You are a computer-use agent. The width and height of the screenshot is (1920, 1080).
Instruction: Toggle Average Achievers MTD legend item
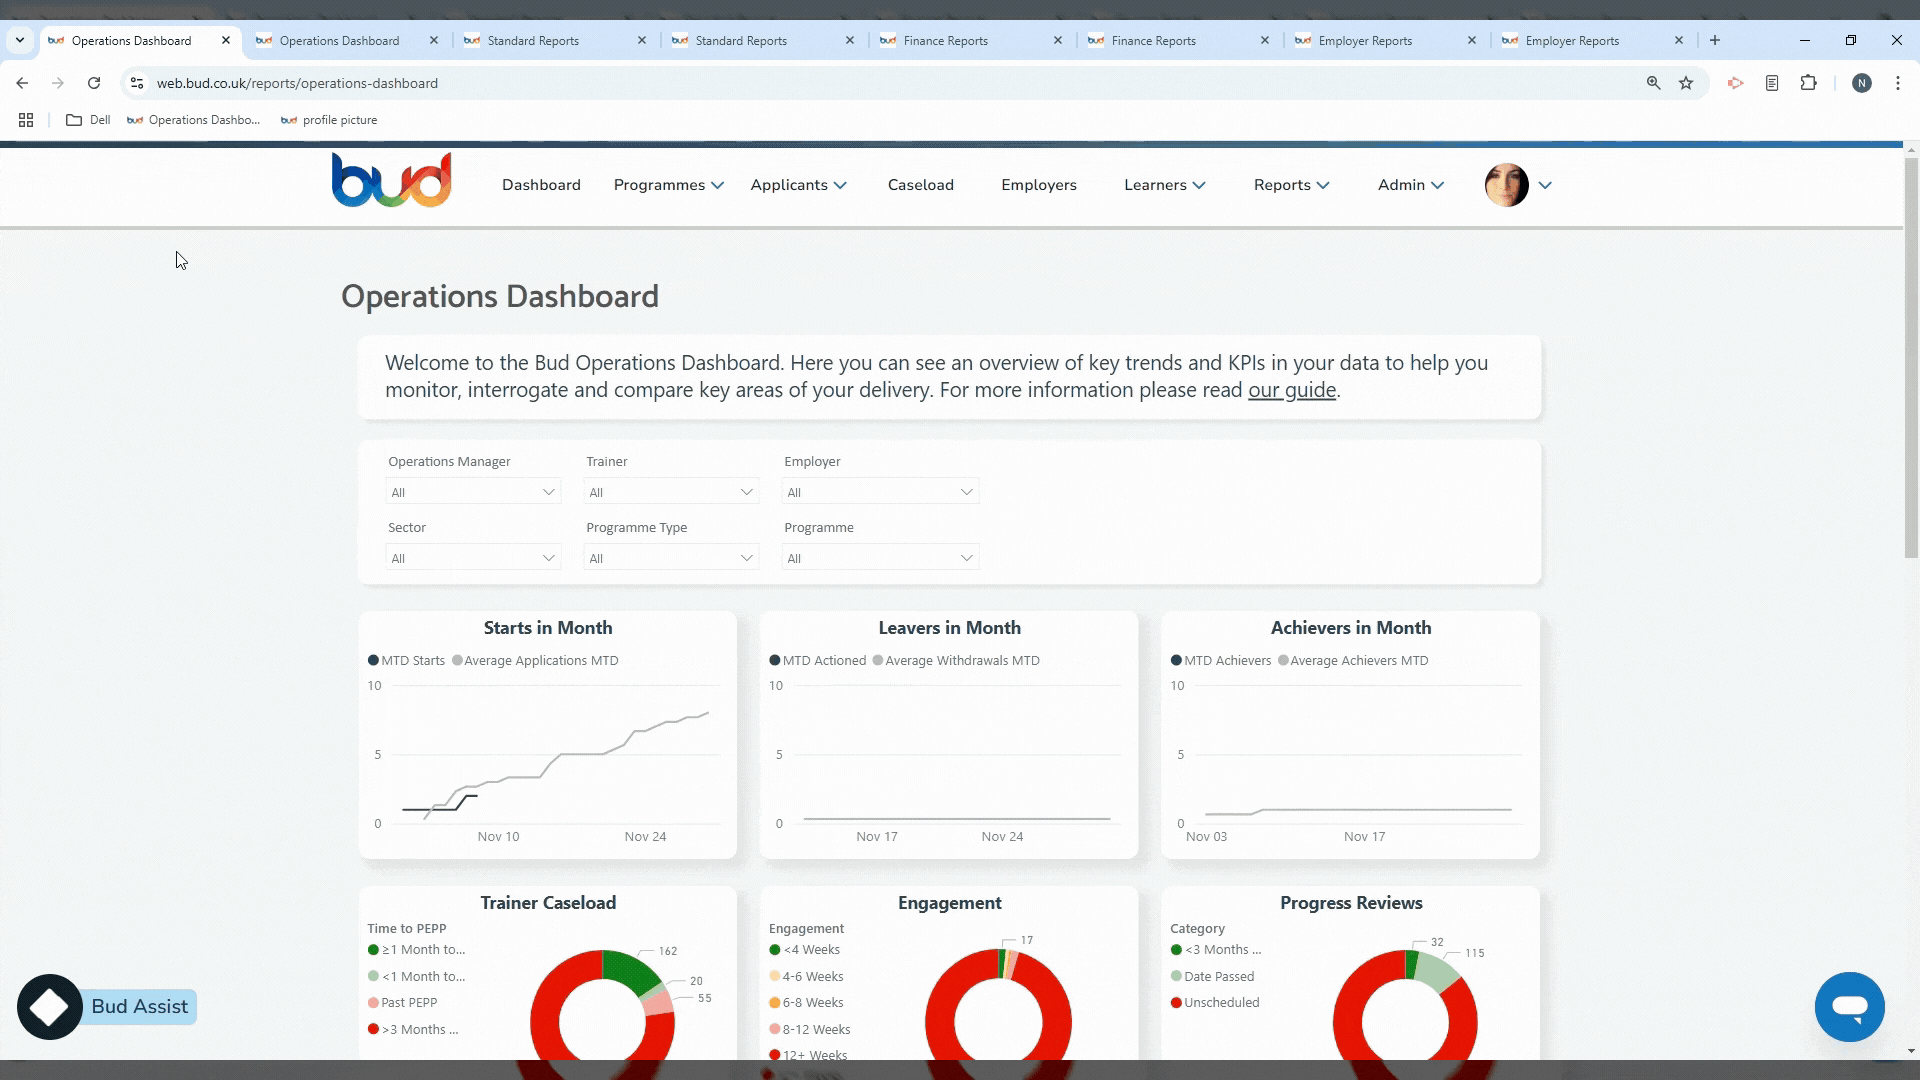coord(1353,661)
